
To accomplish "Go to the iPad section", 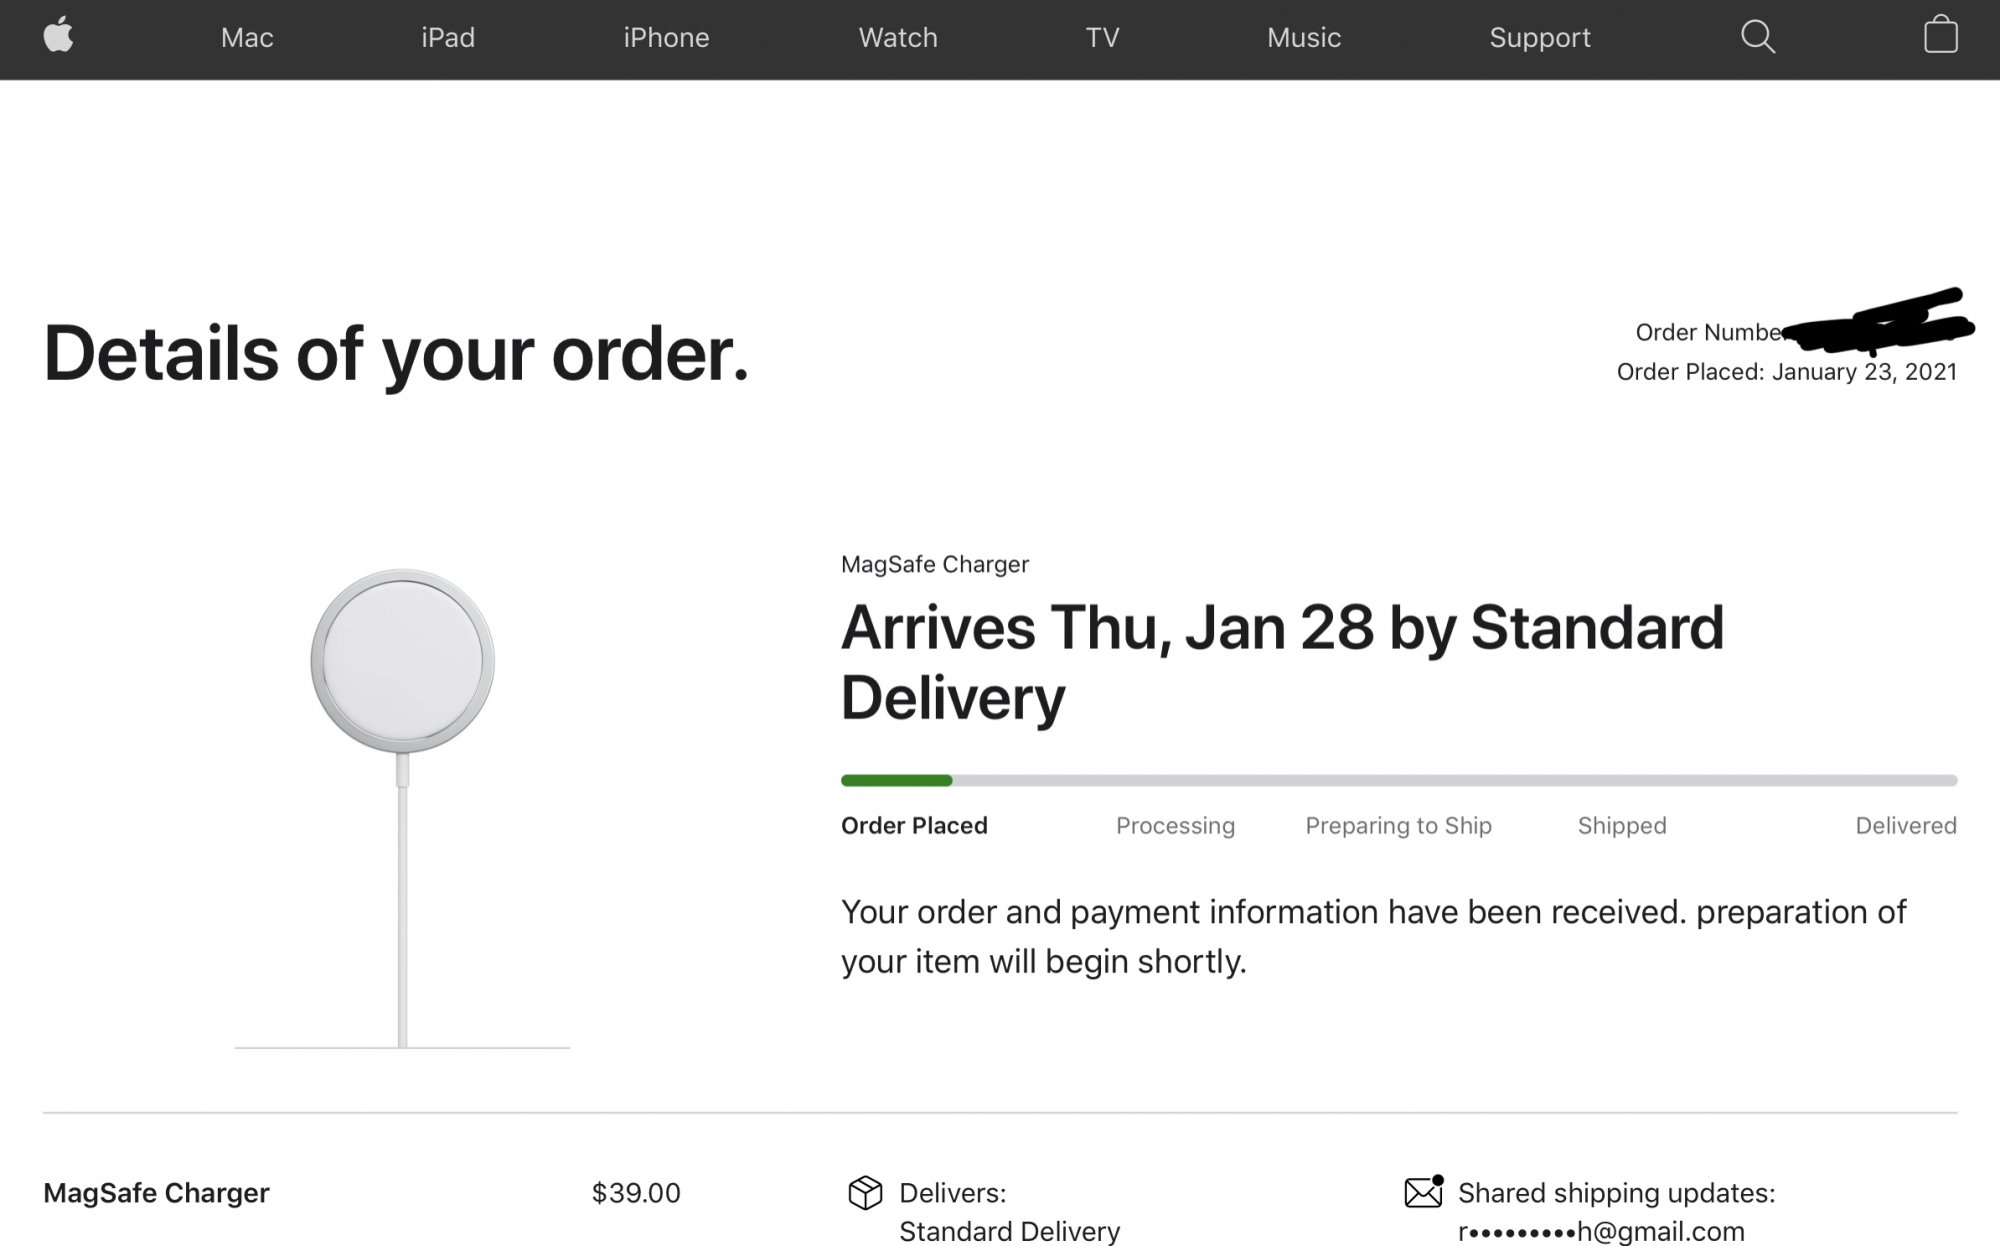I will 447,38.
